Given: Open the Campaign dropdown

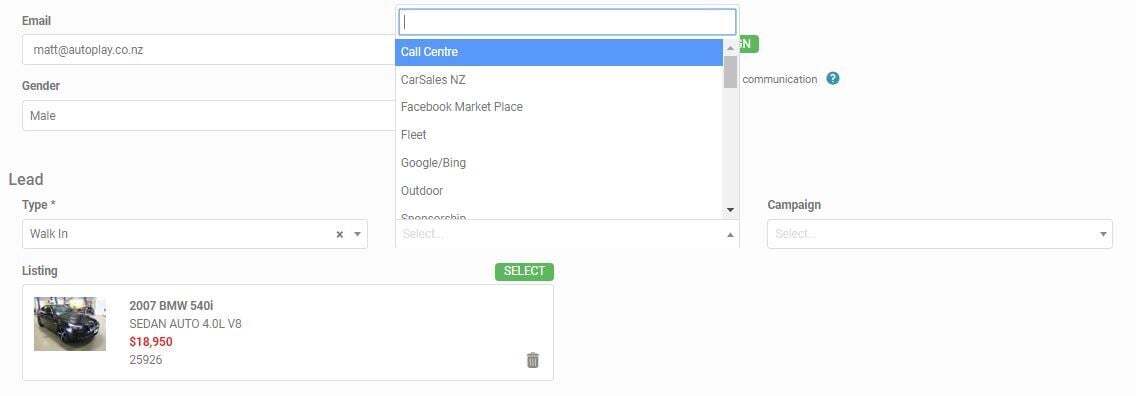Looking at the screenshot, I should [940, 234].
